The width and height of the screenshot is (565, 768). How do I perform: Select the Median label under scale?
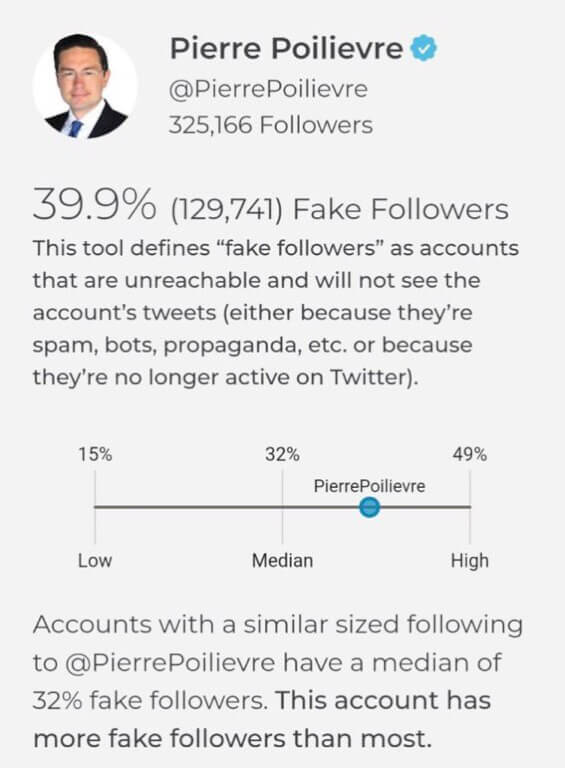[x=282, y=560]
